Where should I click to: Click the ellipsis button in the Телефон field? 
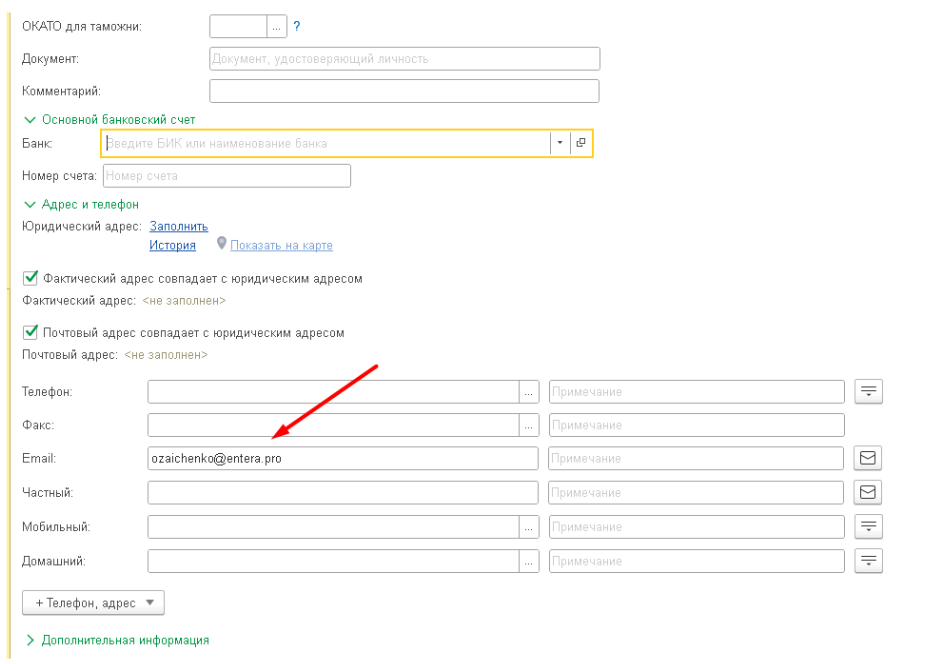[x=528, y=392]
